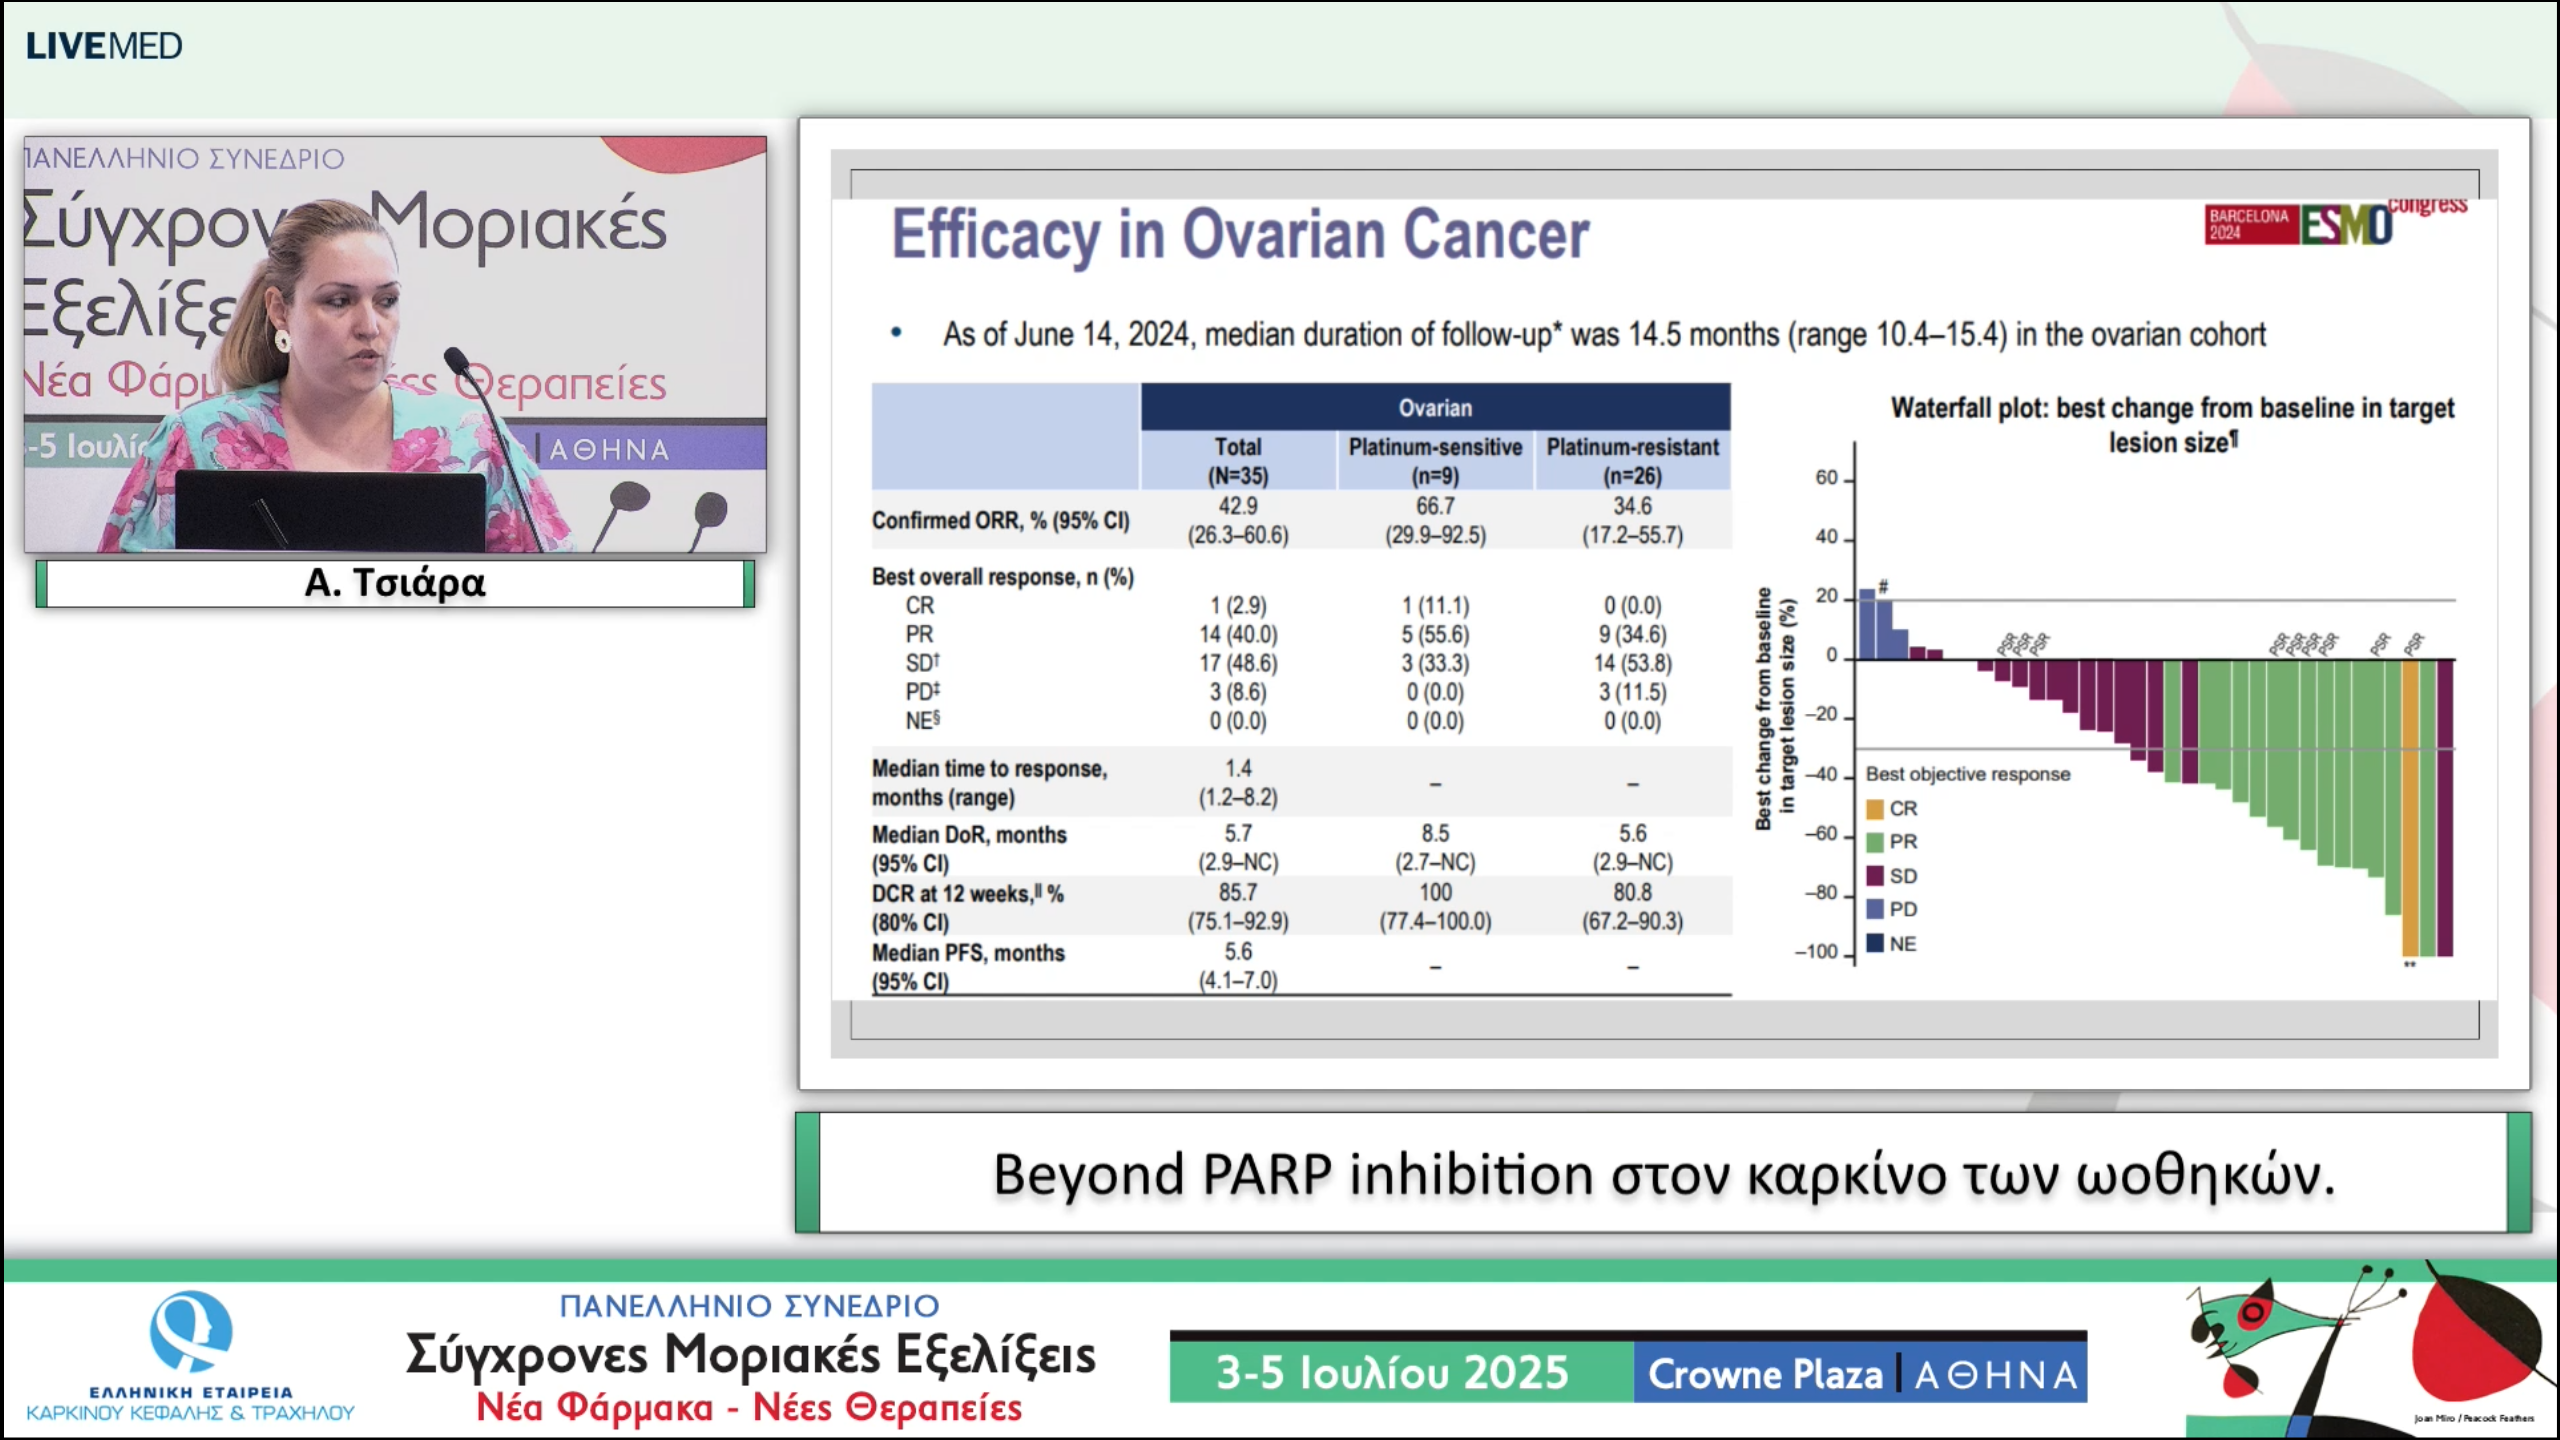Click the tall orange CR waterfall bar
This screenshot has height=1440, width=2560.
point(2410,808)
